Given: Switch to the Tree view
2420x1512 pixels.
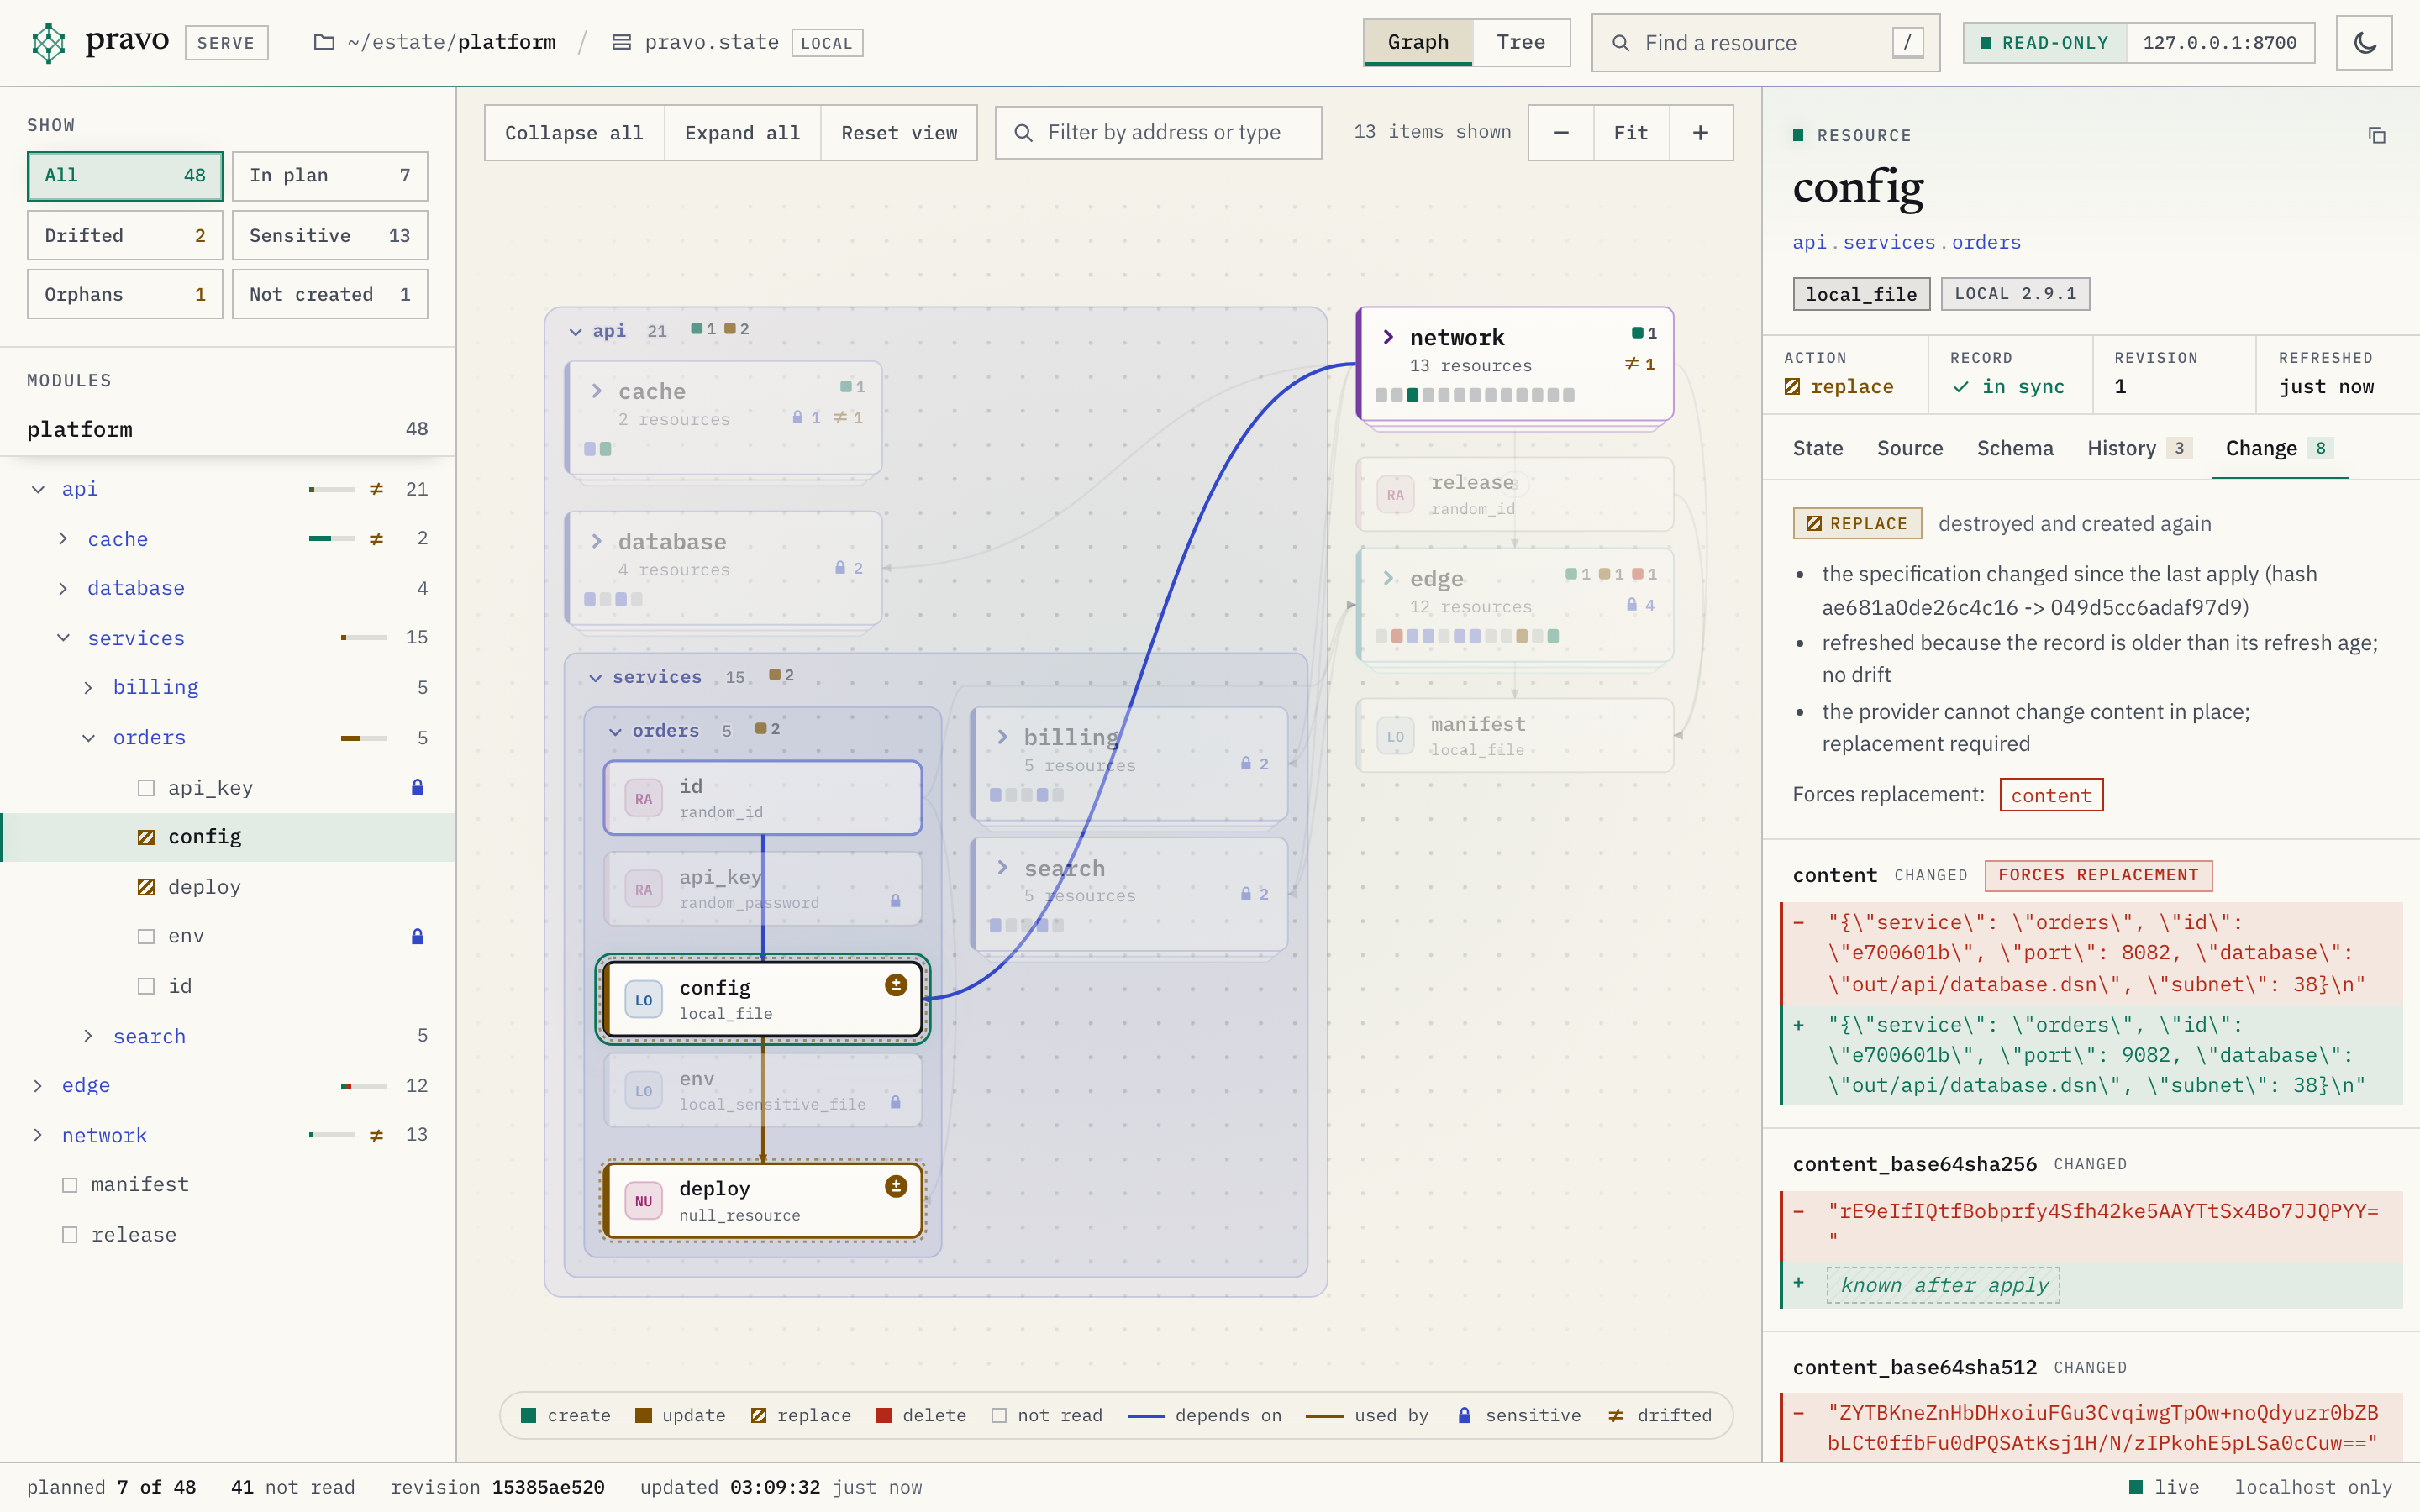Looking at the screenshot, I should click(x=1520, y=43).
